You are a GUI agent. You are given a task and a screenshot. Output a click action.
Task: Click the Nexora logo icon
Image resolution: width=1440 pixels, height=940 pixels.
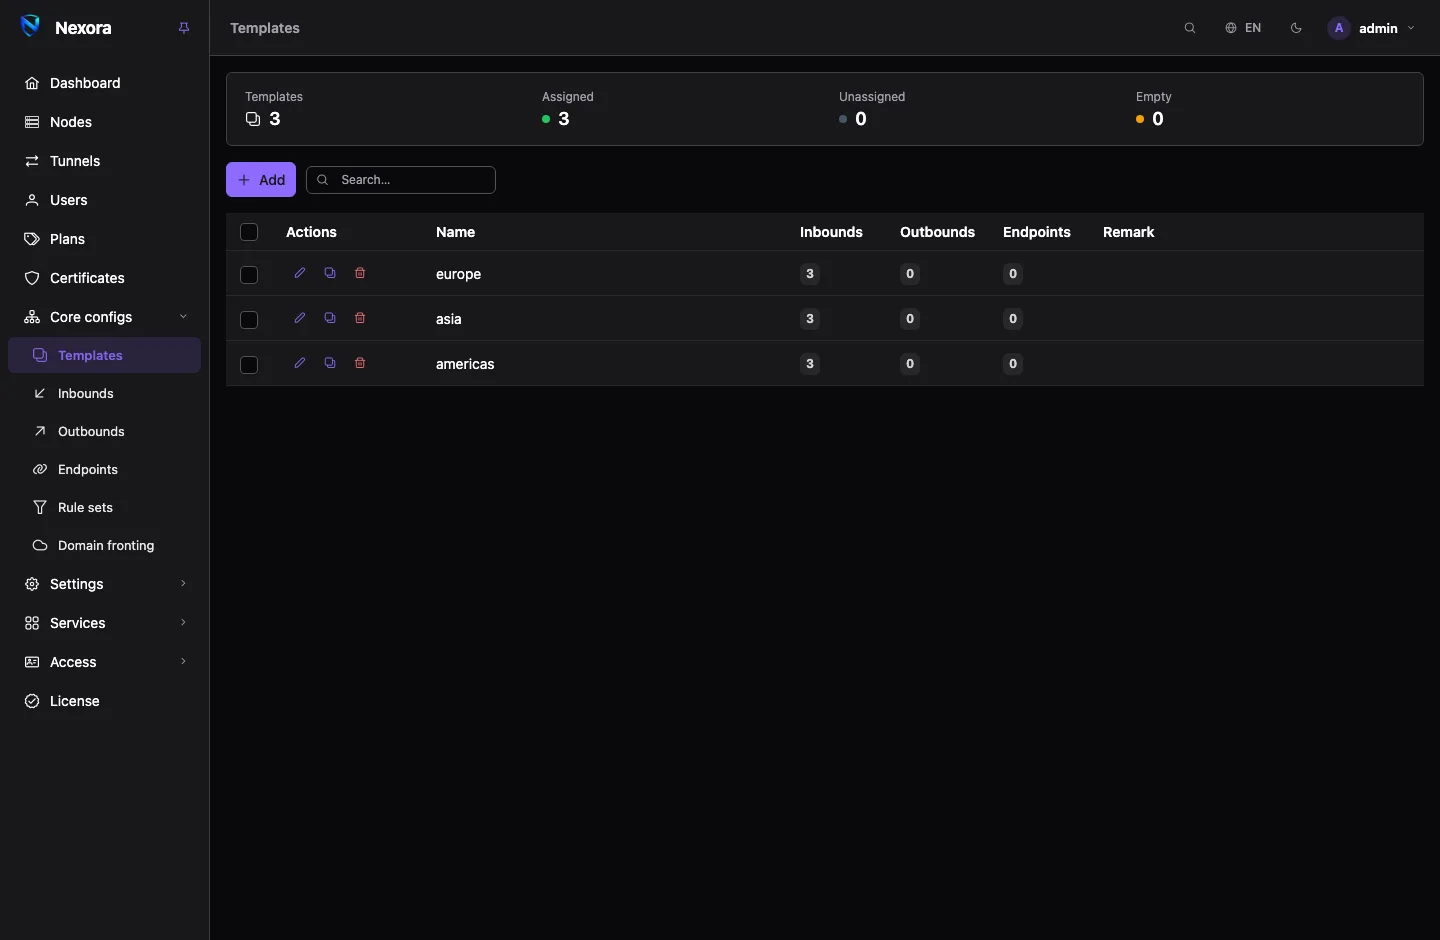(x=31, y=27)
